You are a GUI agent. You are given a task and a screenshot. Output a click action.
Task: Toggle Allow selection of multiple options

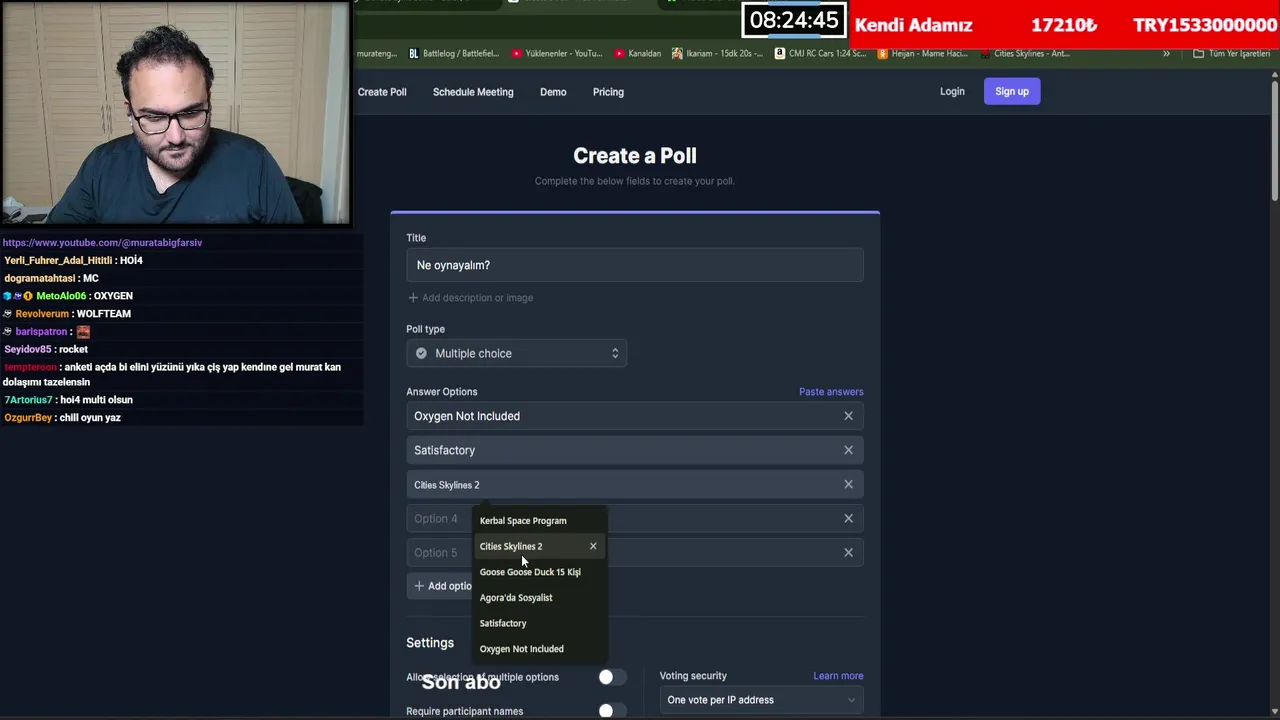(x=612, y=677)
